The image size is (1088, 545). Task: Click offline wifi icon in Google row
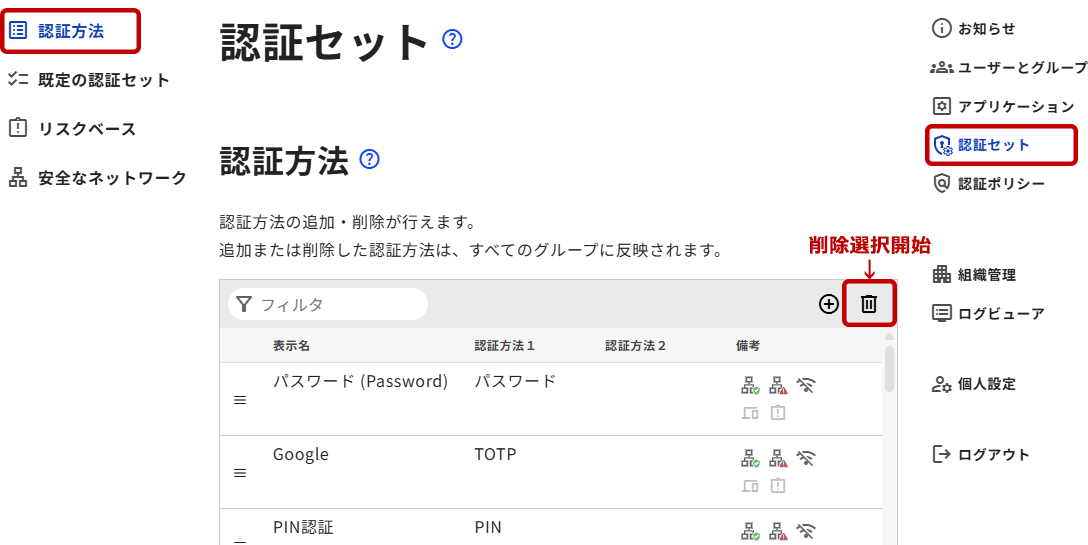[806, 458]
